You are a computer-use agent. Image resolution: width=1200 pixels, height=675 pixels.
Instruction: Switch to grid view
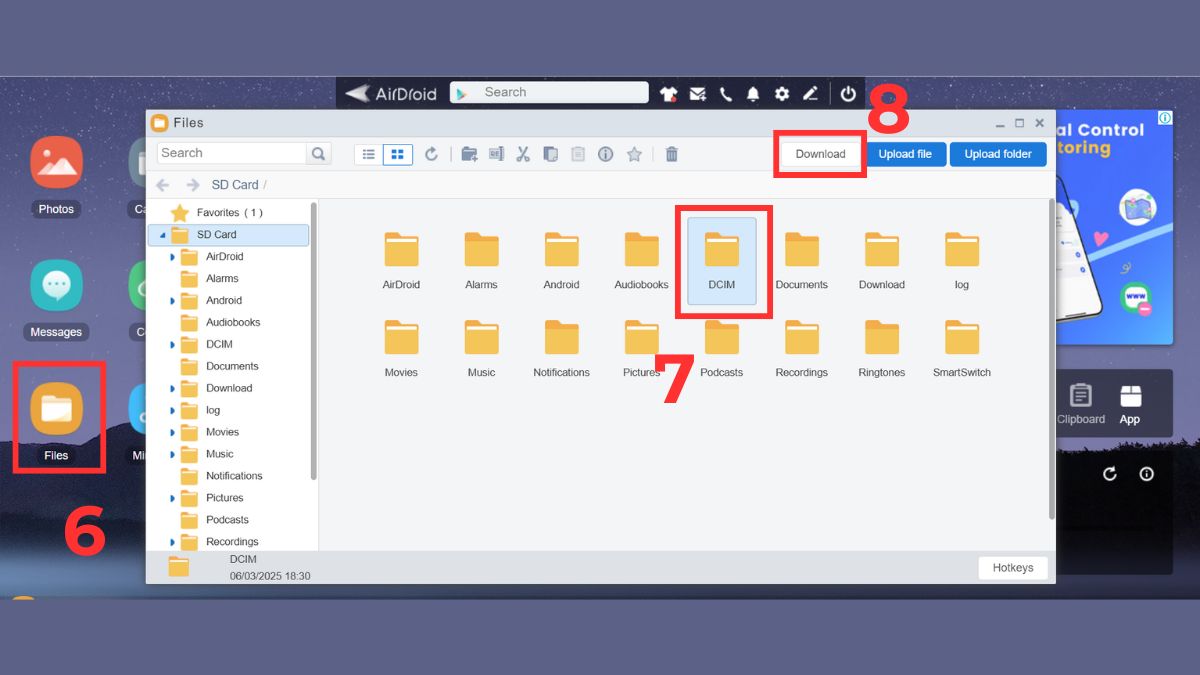pyautogui.click(x=398, y=154)
